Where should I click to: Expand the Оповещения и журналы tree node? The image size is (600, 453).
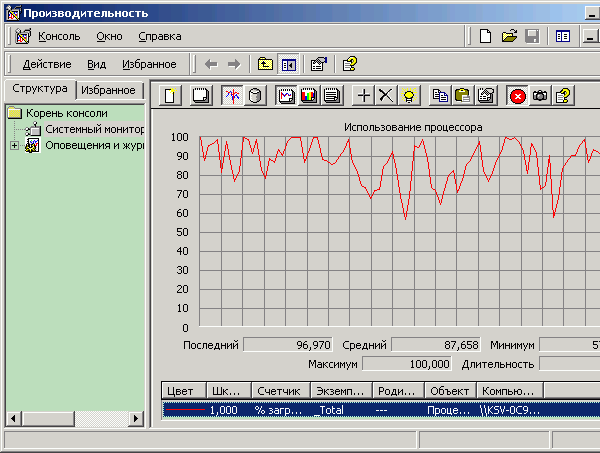pos(14,146)
